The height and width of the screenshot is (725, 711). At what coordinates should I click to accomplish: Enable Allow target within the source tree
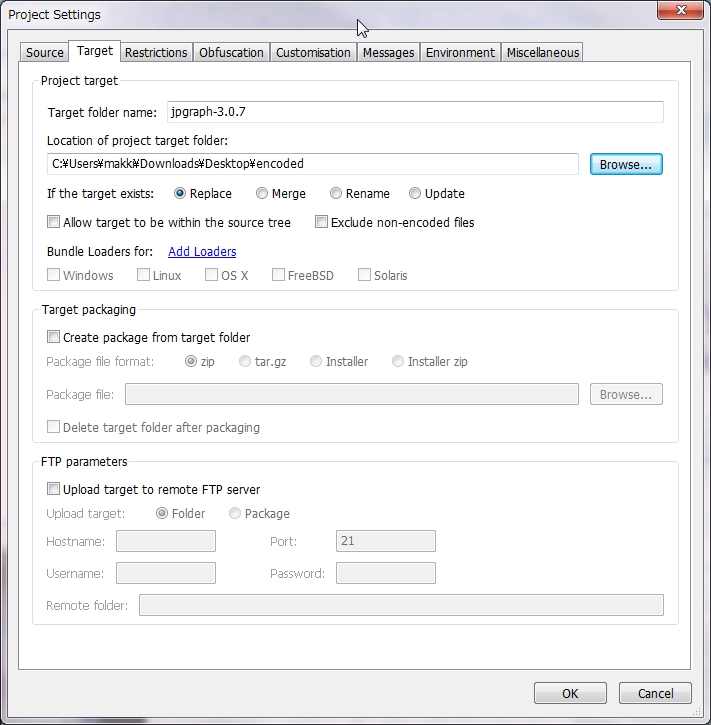pos(54,223)
